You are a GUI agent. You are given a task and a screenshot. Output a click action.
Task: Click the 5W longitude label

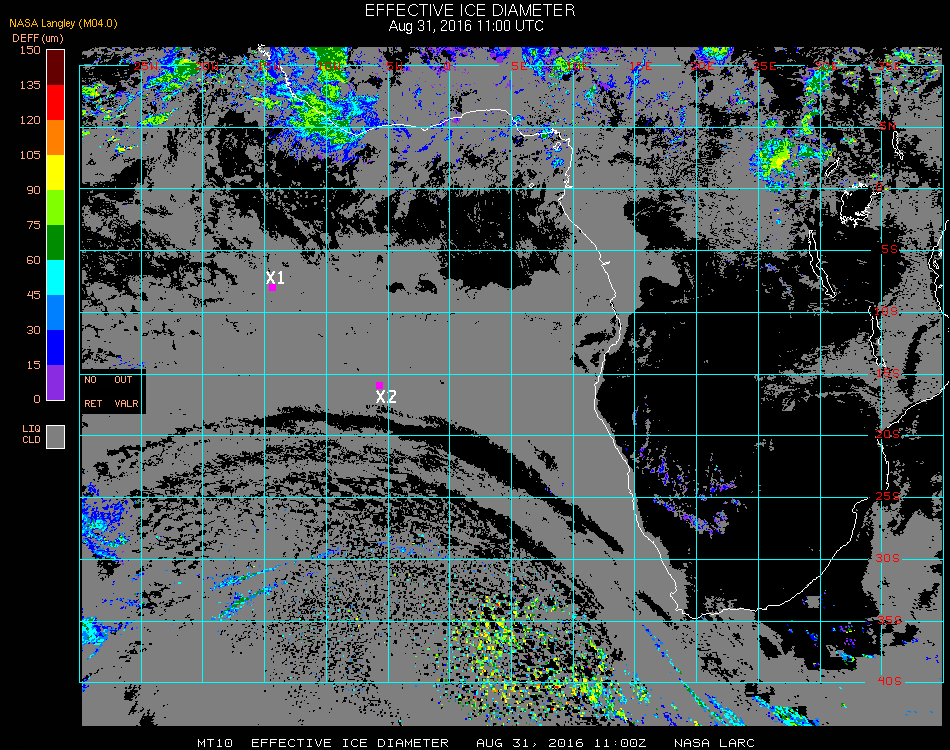tap(395, 66)
